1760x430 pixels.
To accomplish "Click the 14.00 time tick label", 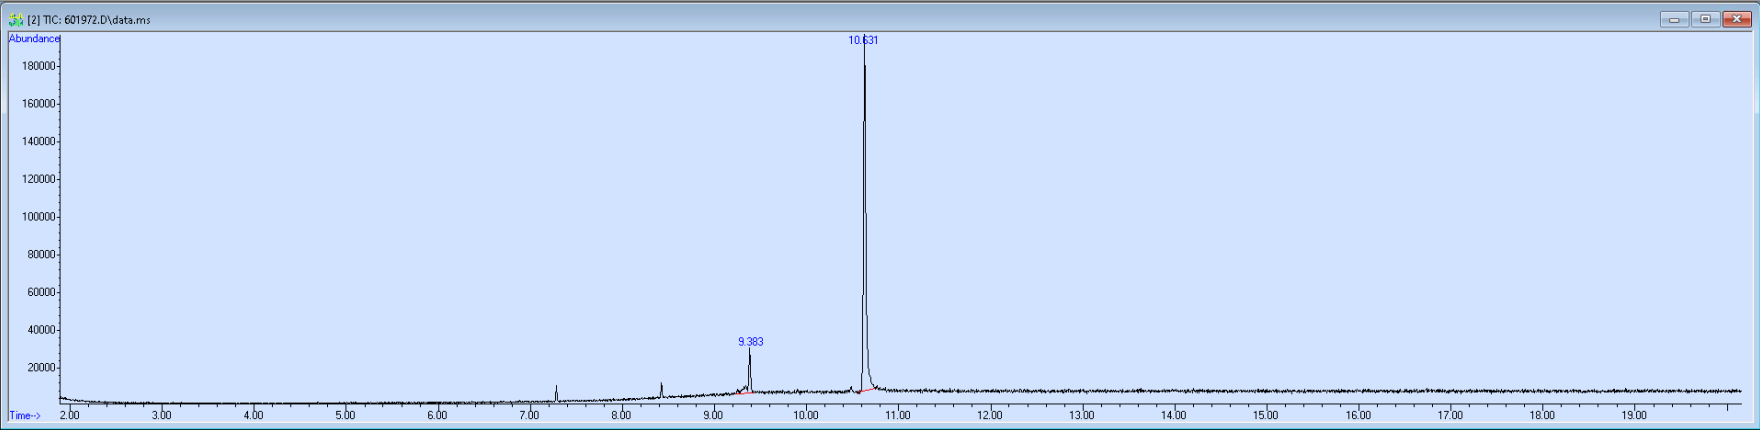I will 1173,415.
